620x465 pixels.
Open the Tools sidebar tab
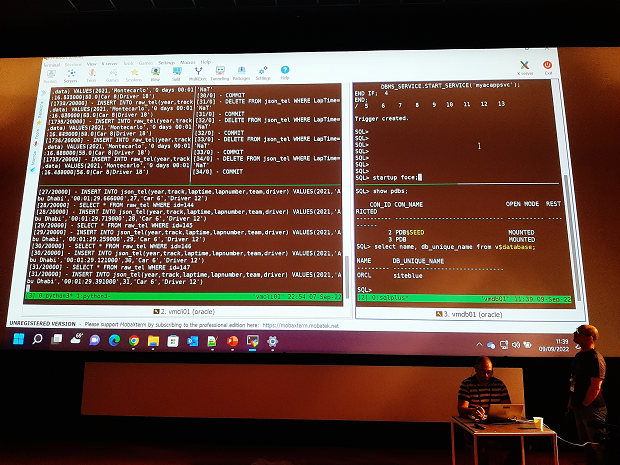[37, 137]
